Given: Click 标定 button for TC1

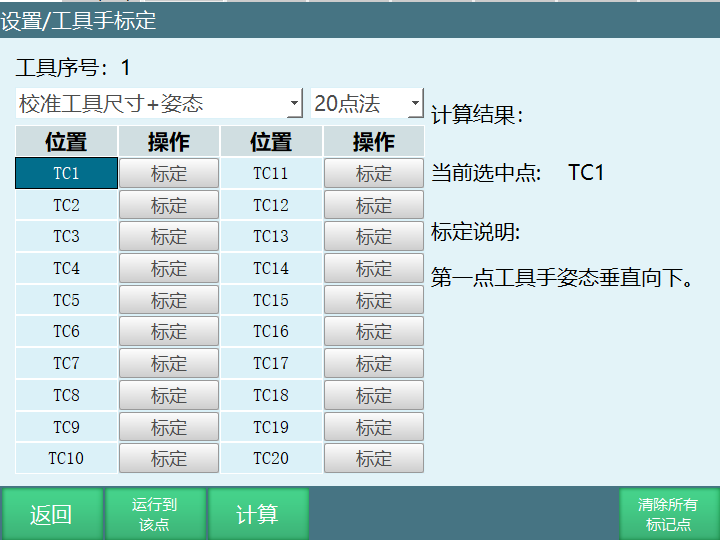Looking at the screenshot, I should pyautogui.click(x=169, y=173).
